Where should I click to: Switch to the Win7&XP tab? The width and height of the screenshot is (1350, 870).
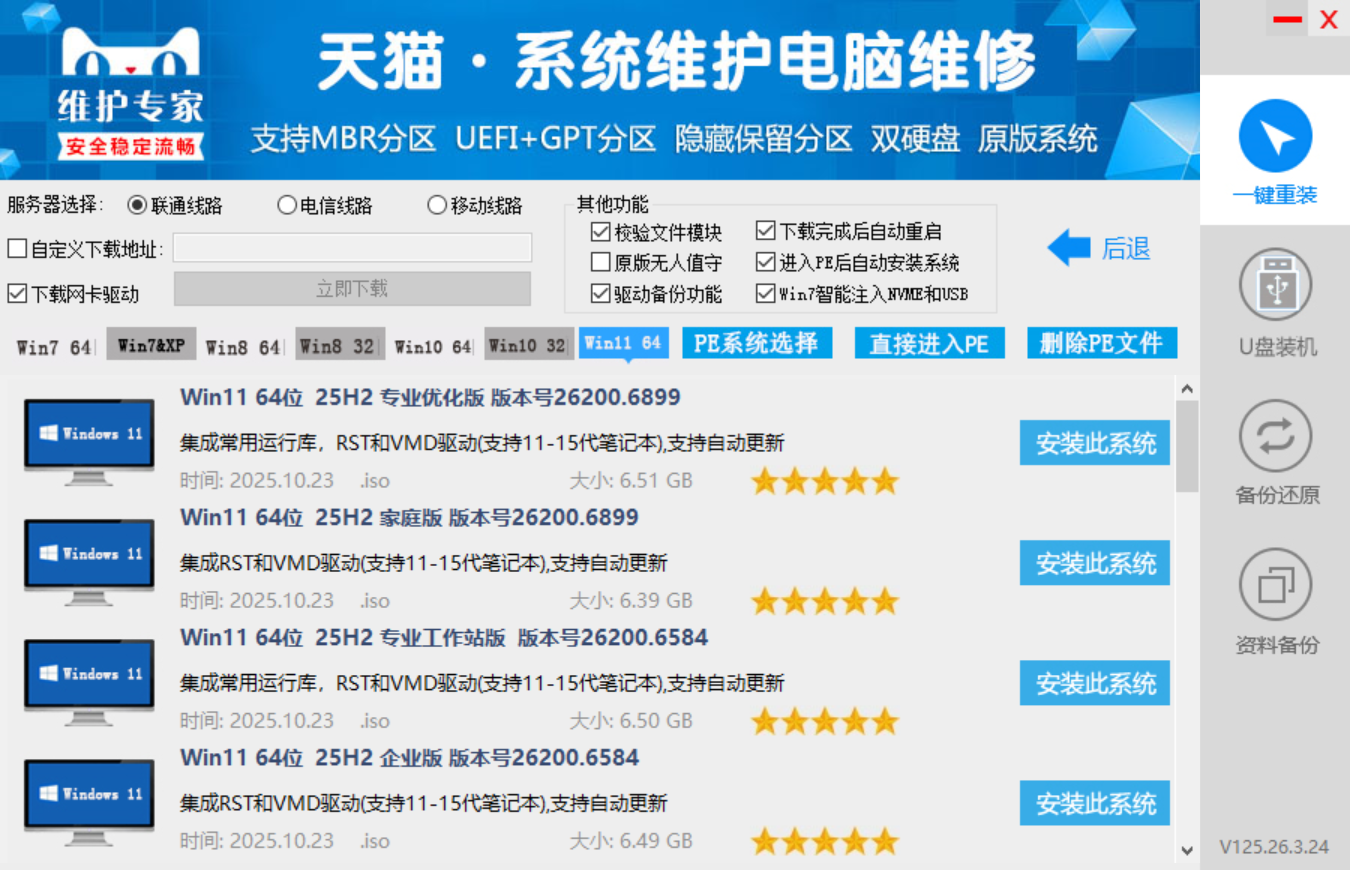[151, 345]
